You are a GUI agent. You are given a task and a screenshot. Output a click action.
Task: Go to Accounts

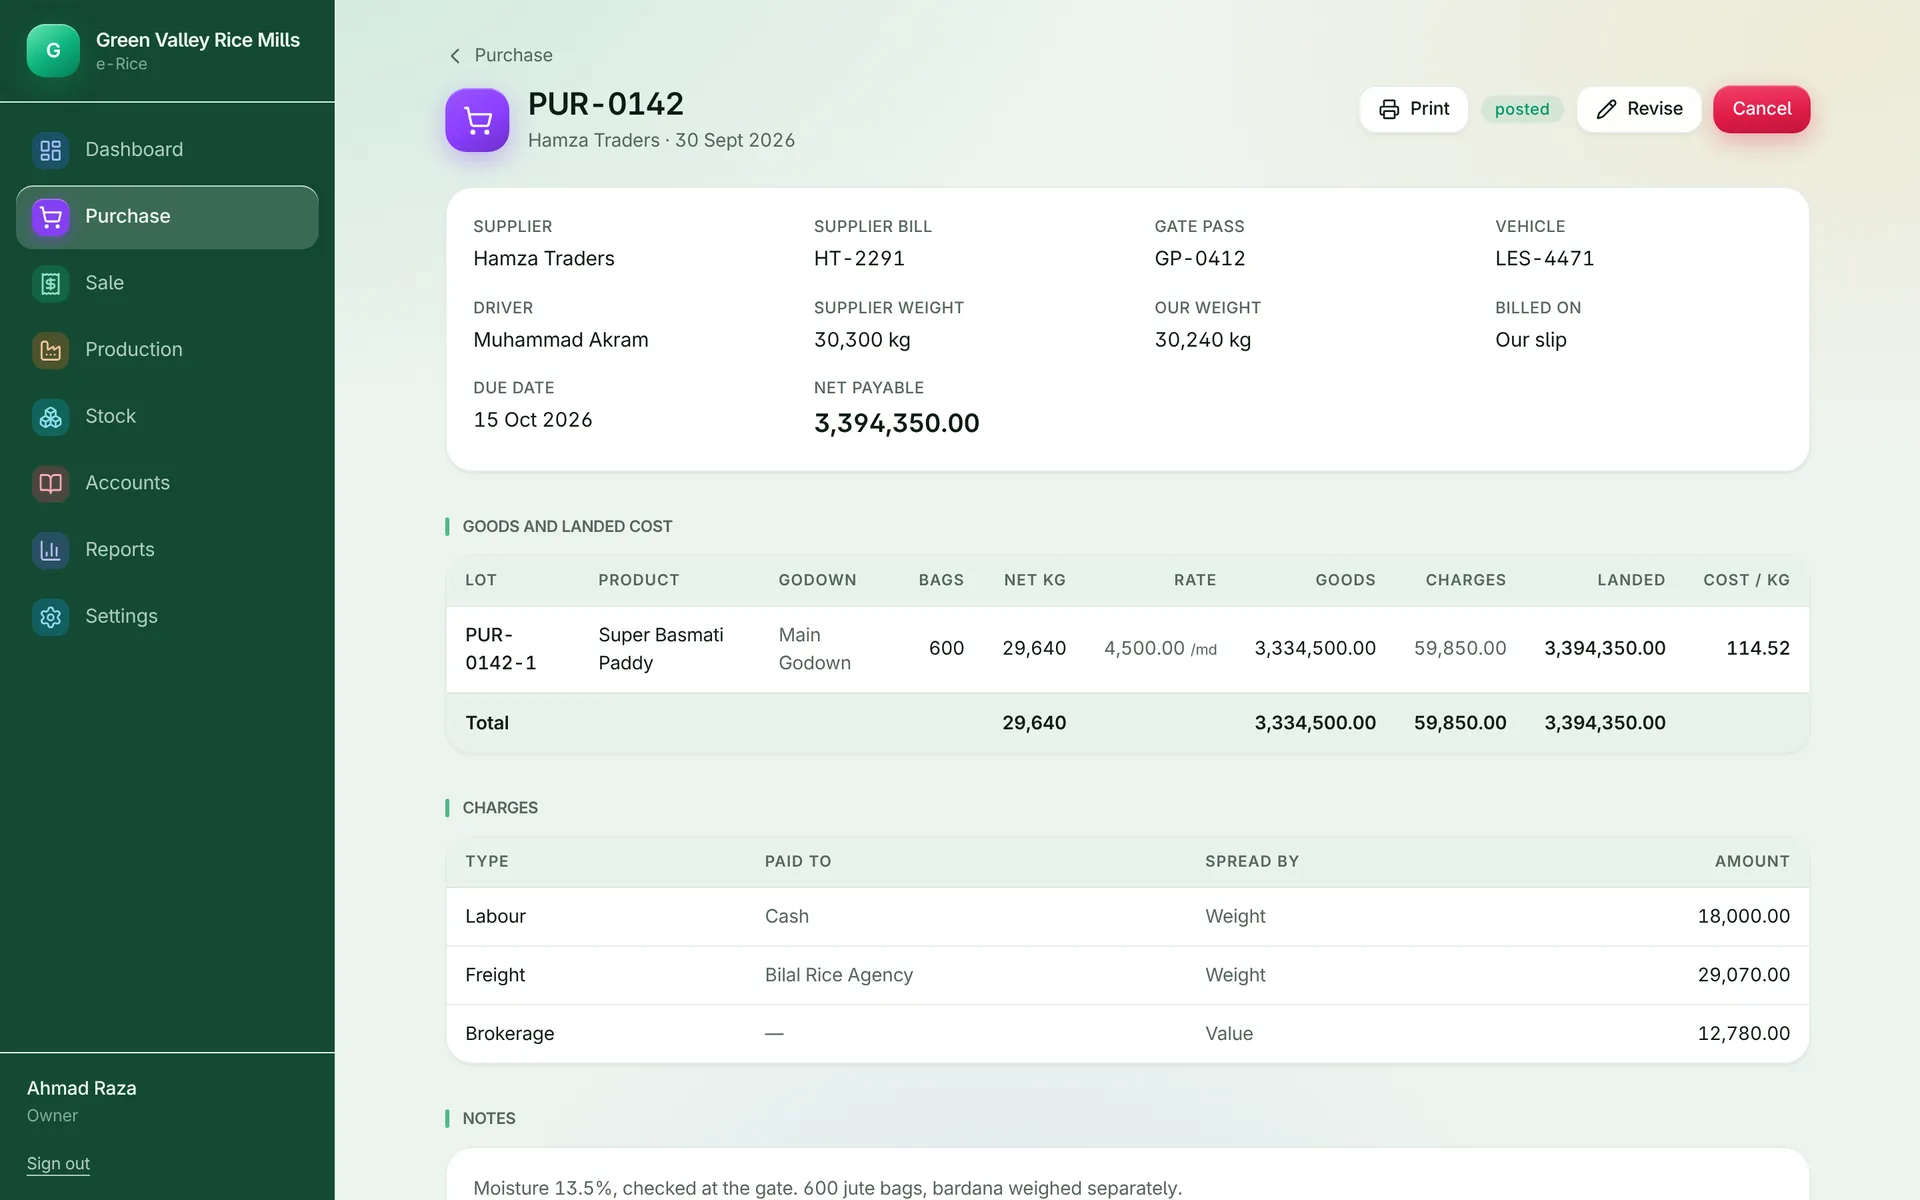[x=167, y=484]
